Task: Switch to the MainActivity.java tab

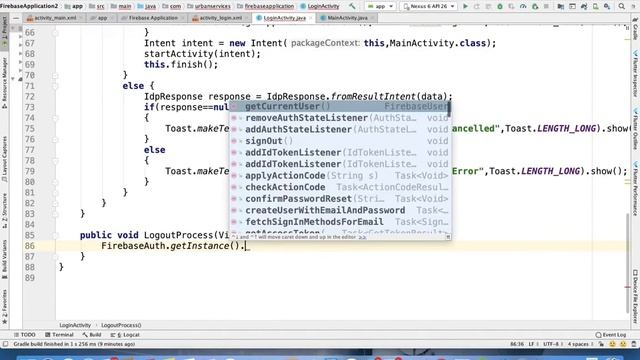Action: point(347,18)
